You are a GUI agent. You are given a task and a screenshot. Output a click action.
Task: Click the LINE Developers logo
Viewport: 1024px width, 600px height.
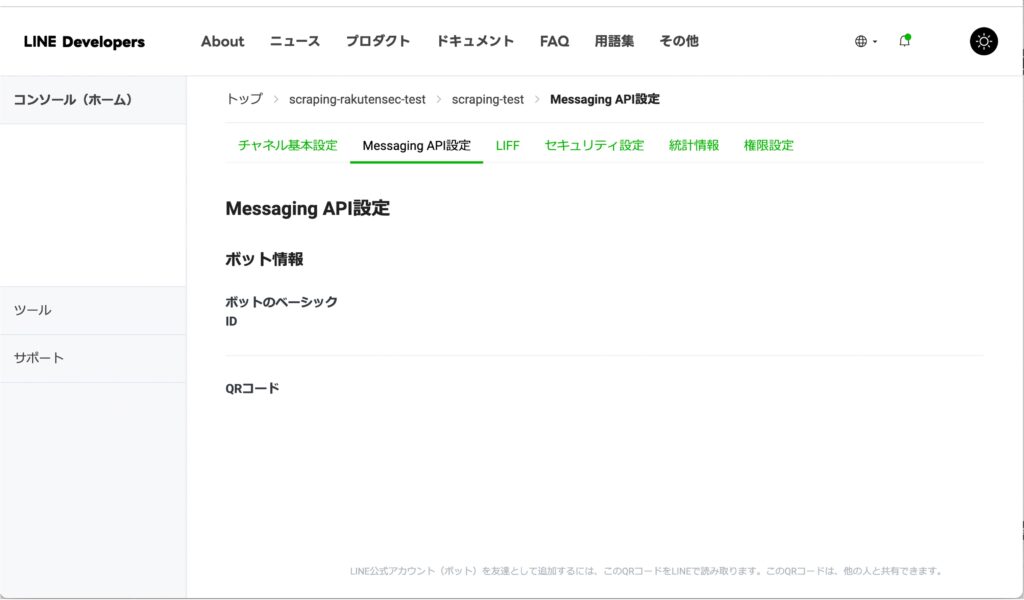click(84, 42)
